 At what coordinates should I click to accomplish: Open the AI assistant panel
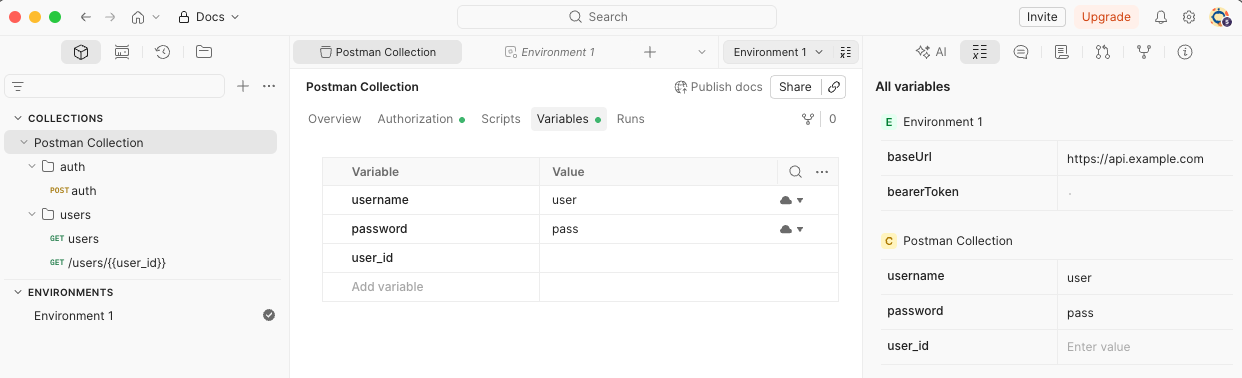931,52
